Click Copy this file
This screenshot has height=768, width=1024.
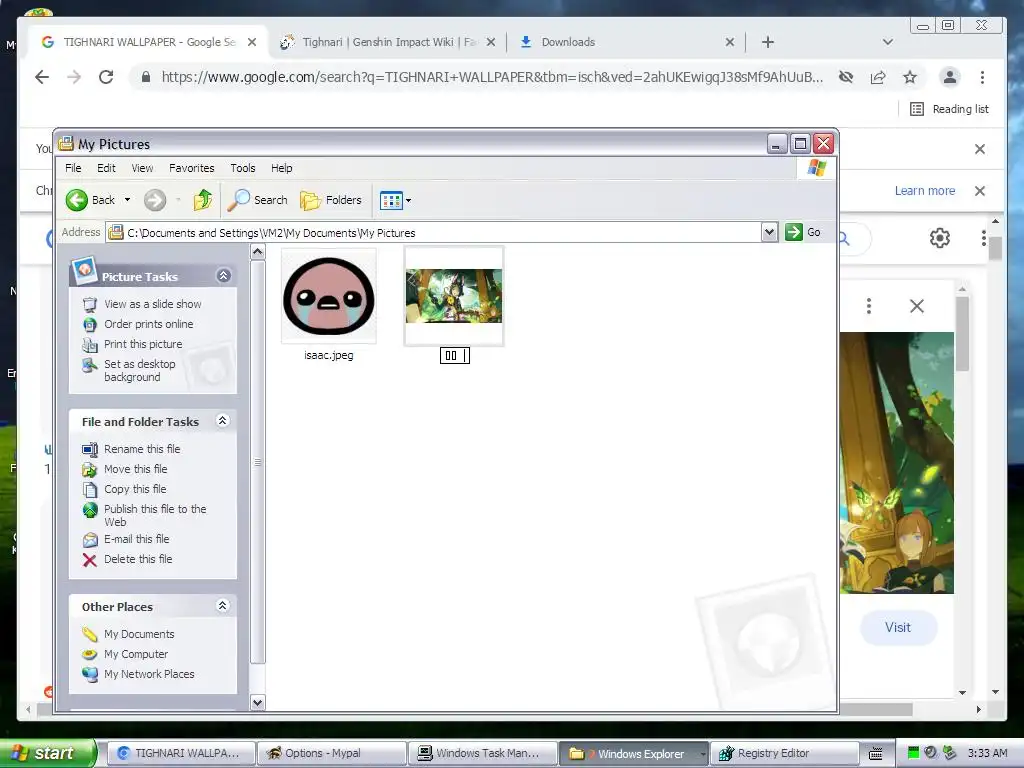[x=135, y=489]
